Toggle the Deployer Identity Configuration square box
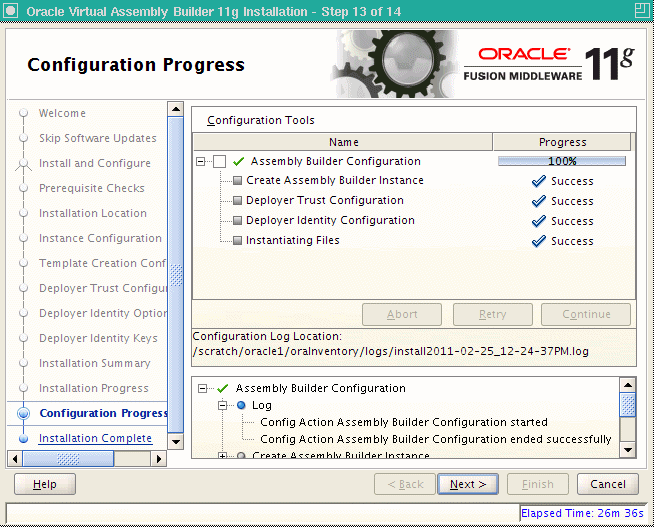Screen dimensions: 654x527 tap(237, 220)
